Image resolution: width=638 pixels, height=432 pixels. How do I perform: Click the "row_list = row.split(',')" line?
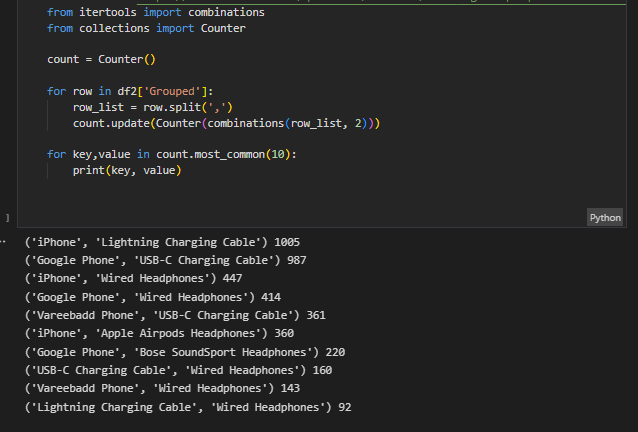point(153,107)
